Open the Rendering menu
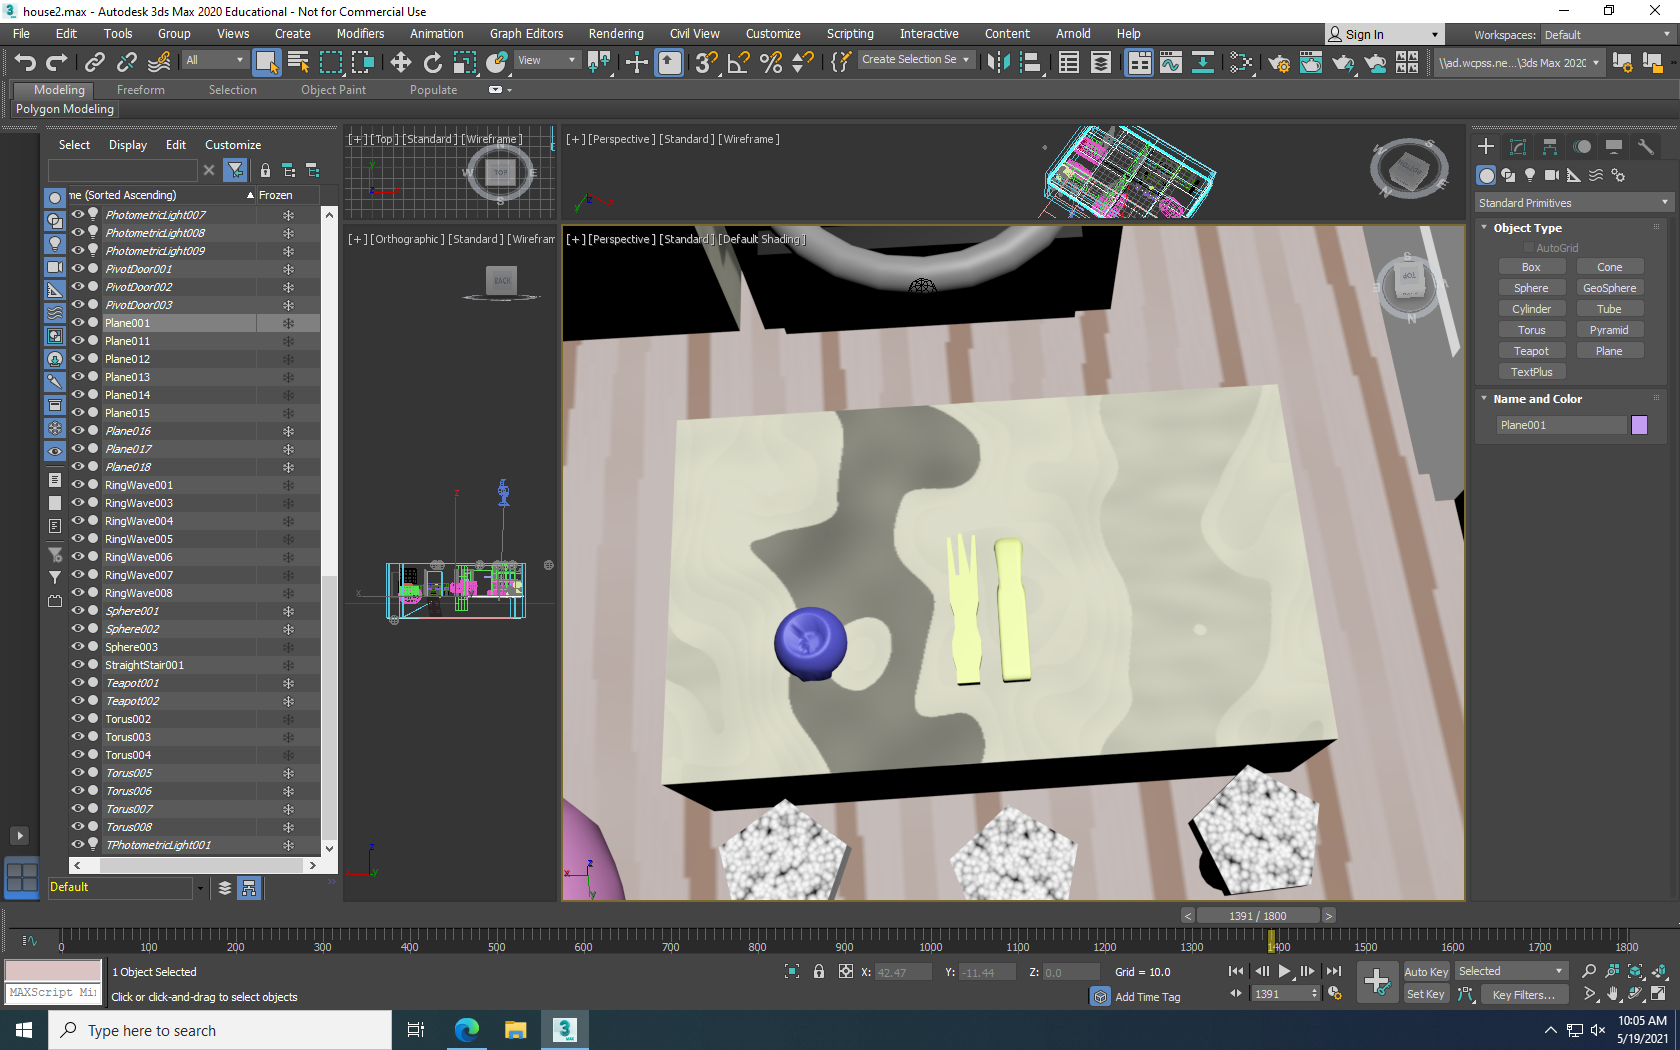The height and width of the screenshot is (1050, 1680). click(x=616, y=34)
